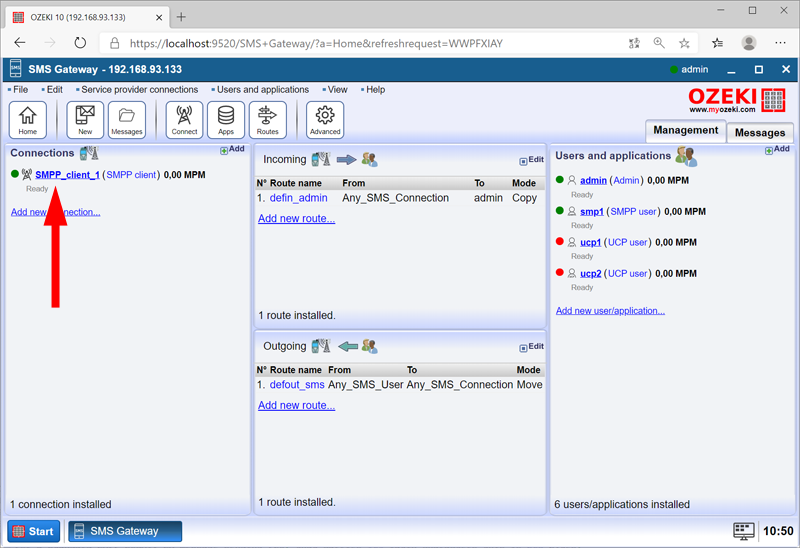Click the Any_SMS_Connection cell in Incoming table
The image size is (800, 548).
point(395,198)
